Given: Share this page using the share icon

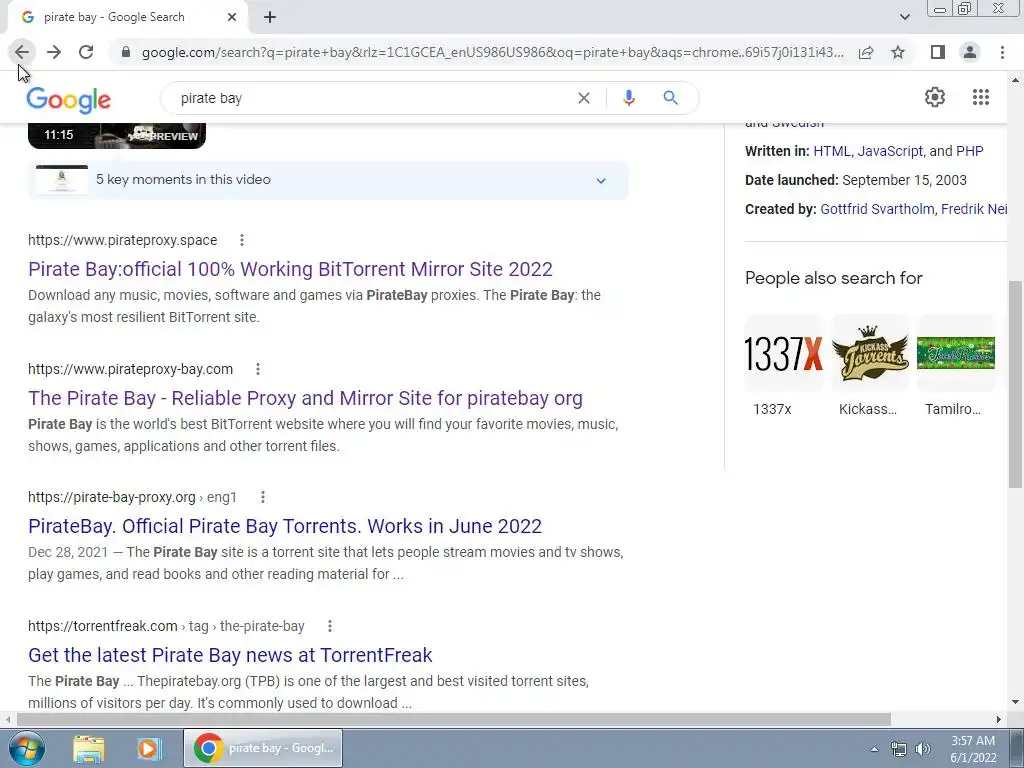Looking at the screenshot, I should (x=866, y=52).
